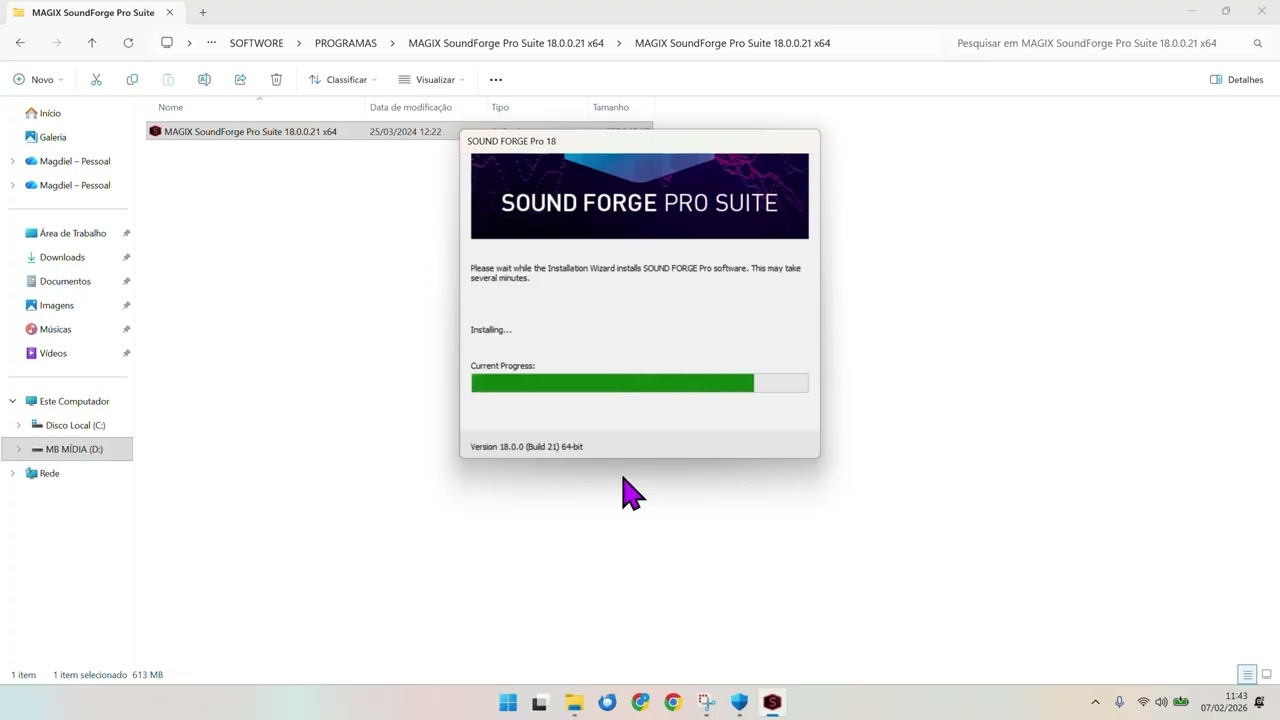Screen dimensions: 1280x720
Task: Click the installer green progress bar
Action: (x=639, y=383)
